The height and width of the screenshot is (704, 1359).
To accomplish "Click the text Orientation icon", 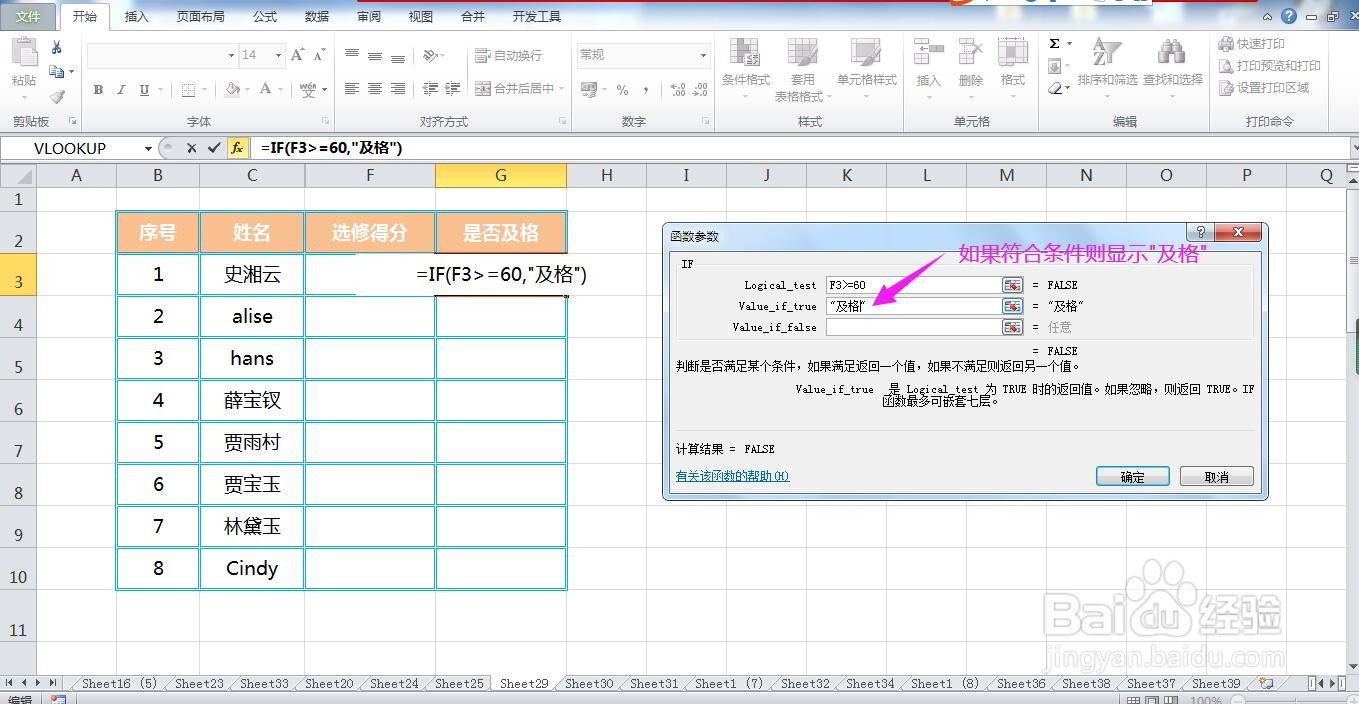I will click(x=431, y=56).
